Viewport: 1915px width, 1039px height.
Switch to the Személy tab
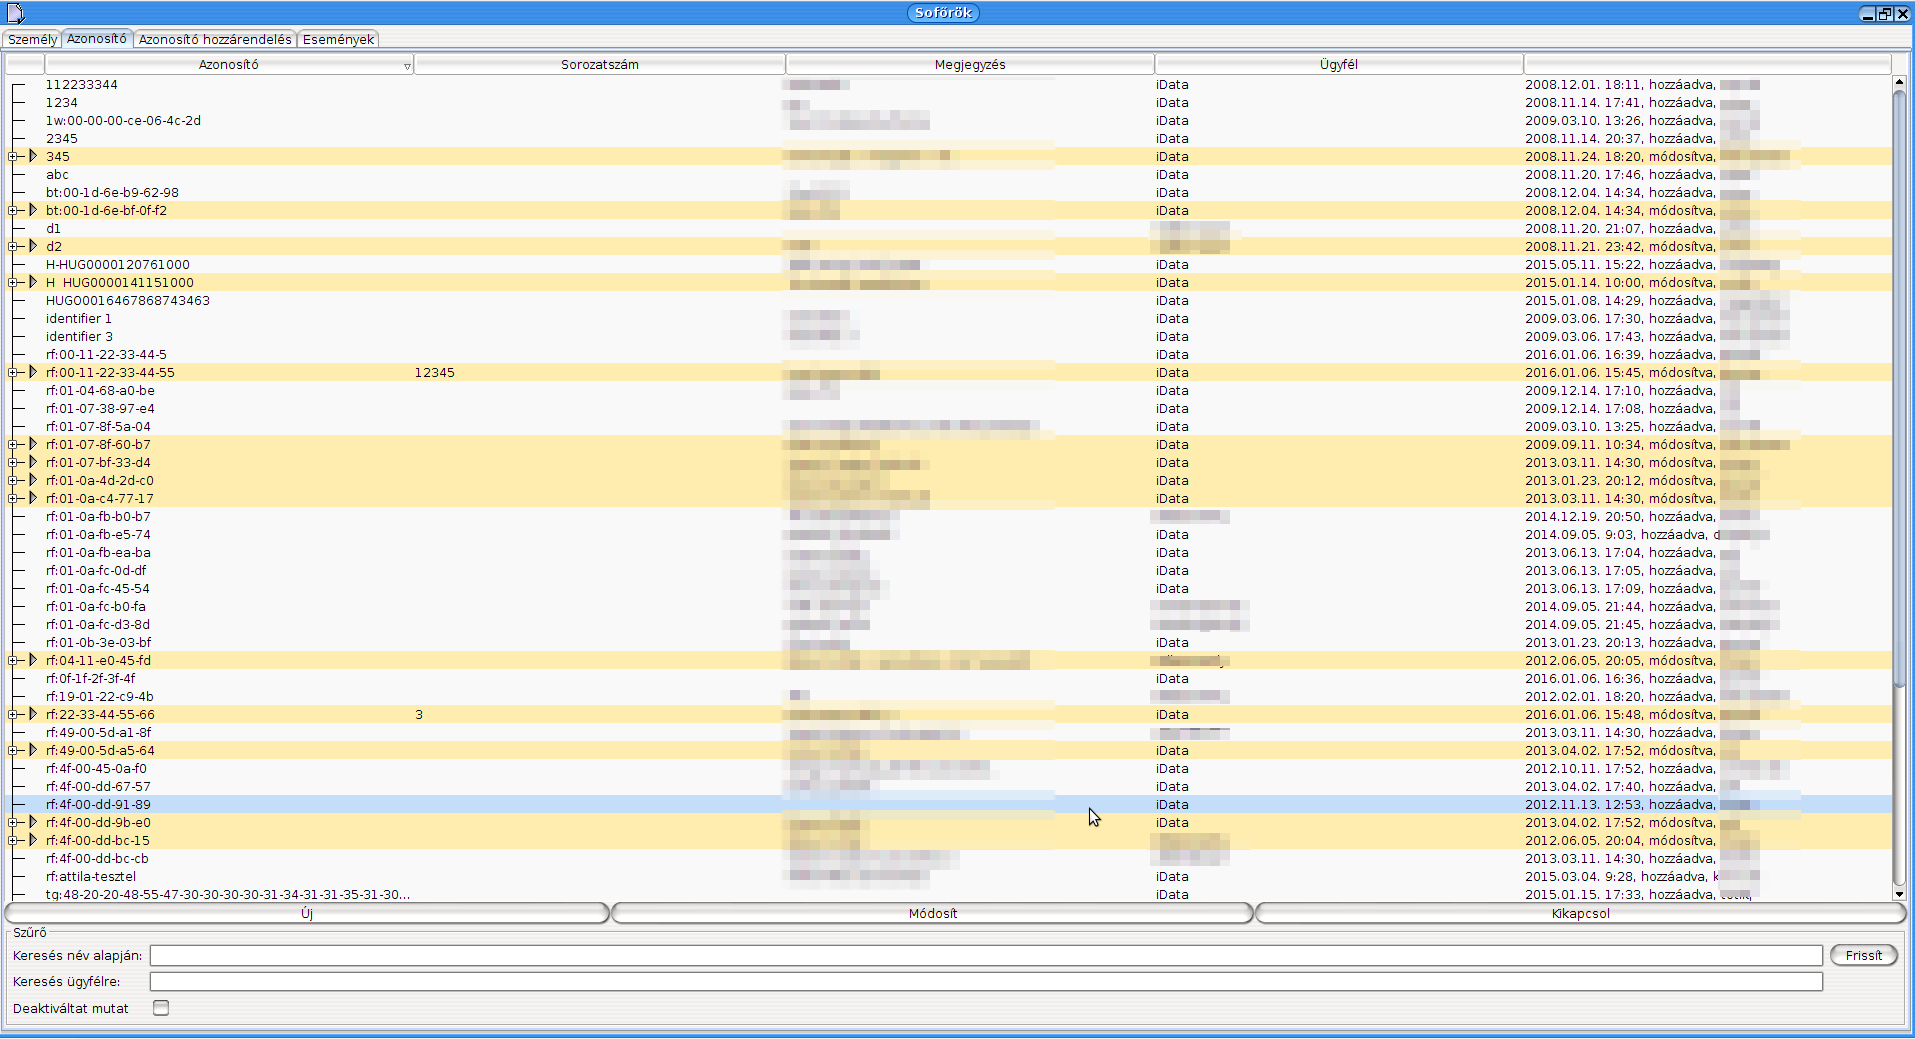(x=32, y=40)
